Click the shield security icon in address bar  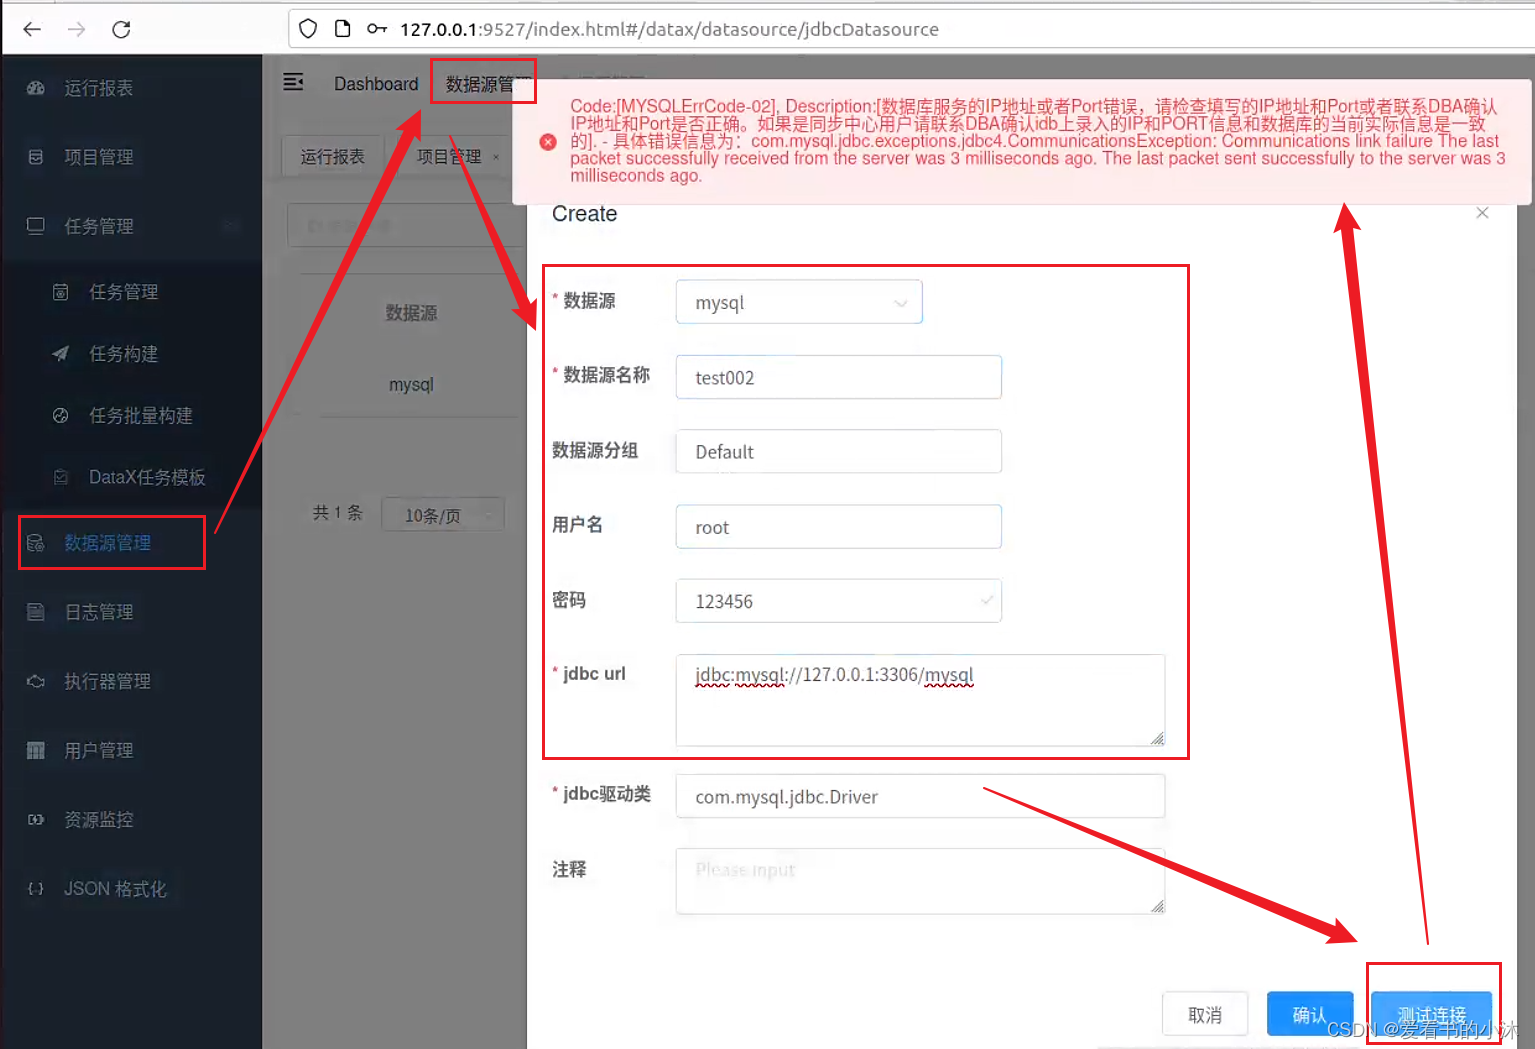308,29
